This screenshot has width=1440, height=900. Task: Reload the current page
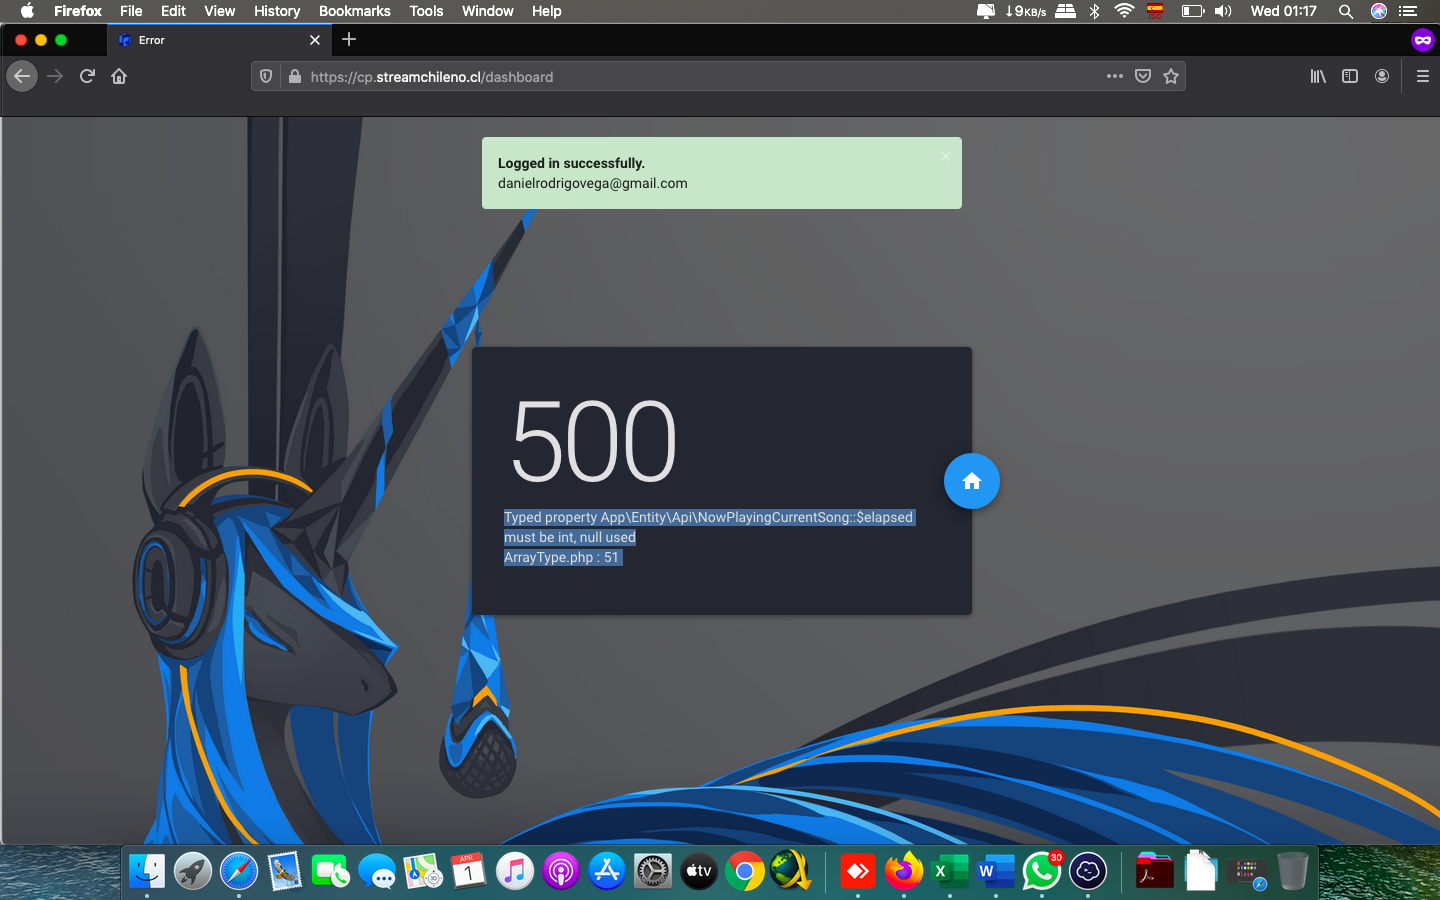pos(87,76)
